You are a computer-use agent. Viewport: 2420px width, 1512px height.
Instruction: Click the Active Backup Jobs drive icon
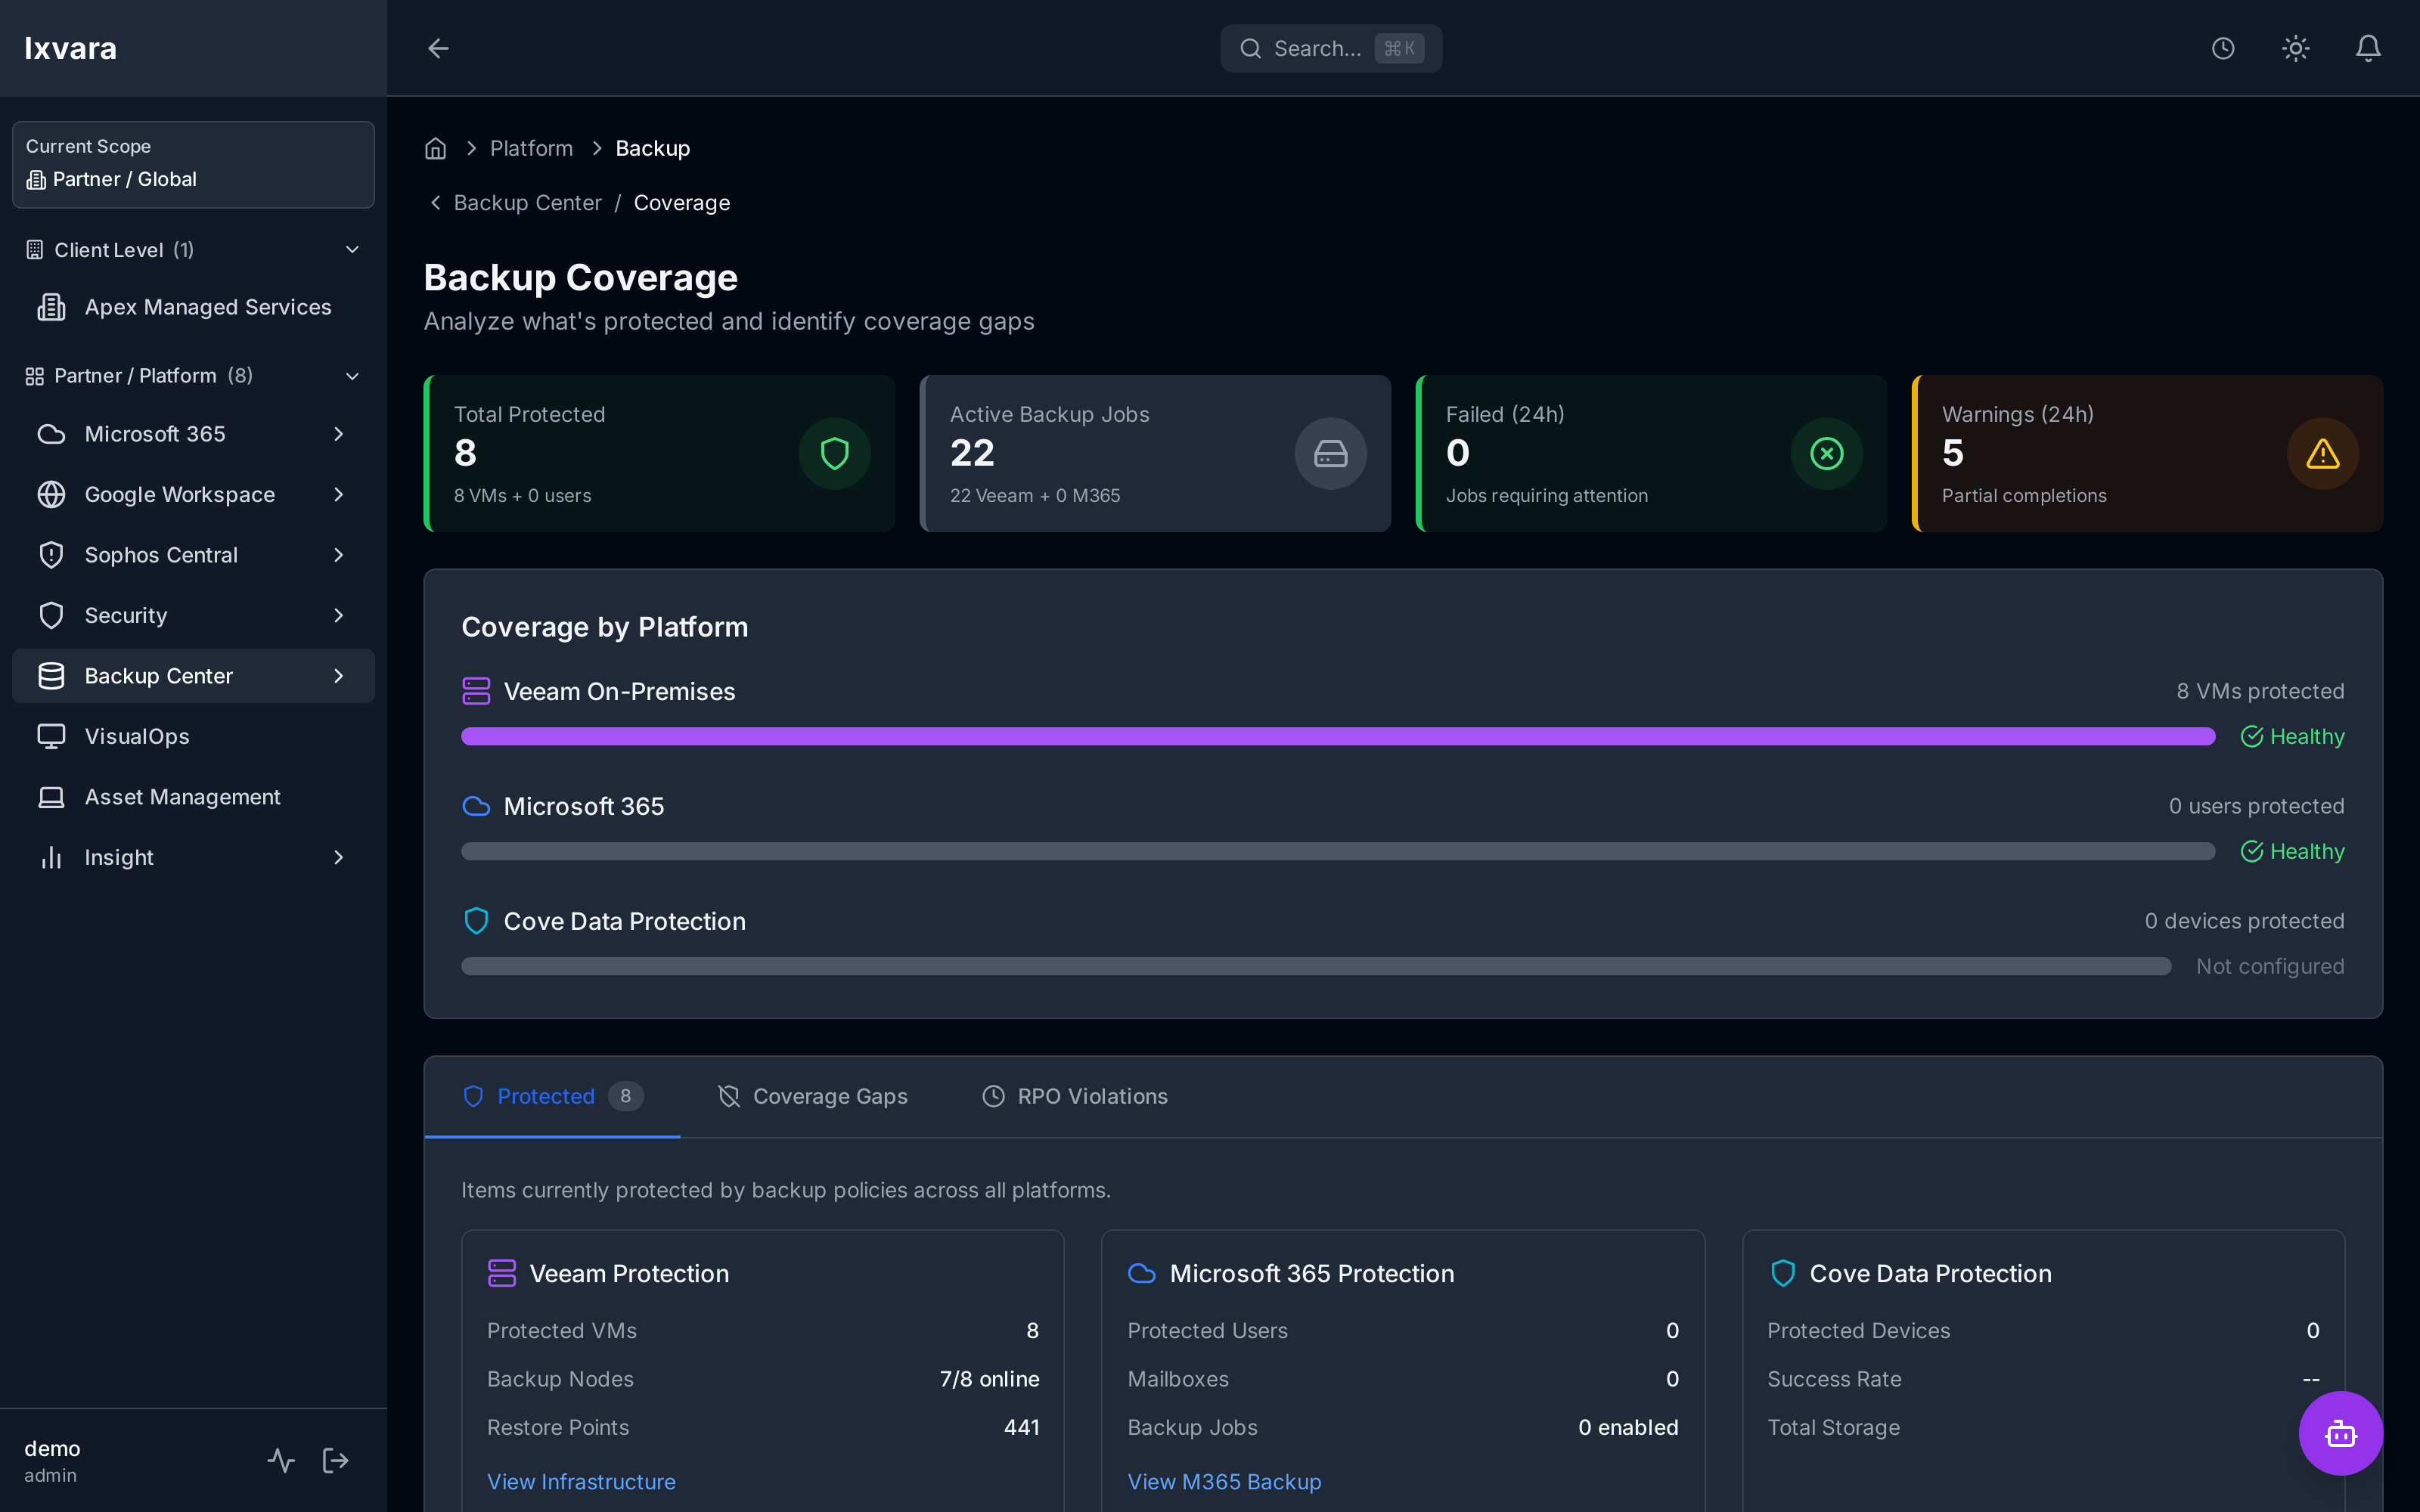click(x=1331, y=454)
